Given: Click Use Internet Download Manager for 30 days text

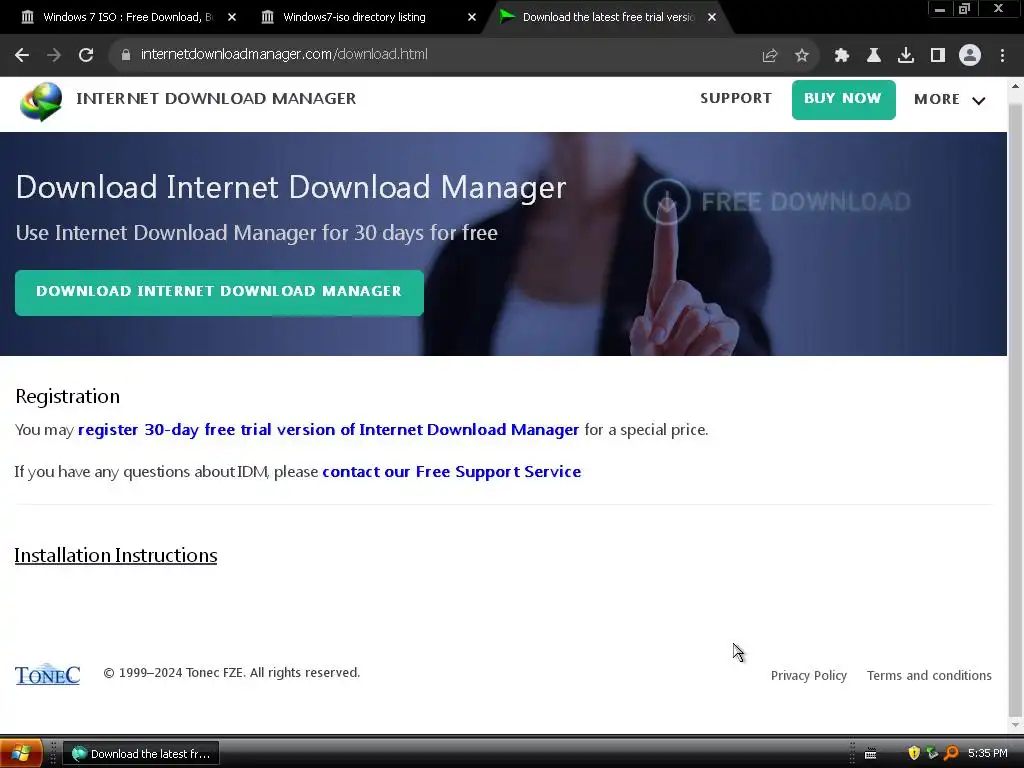Looking at the screenshot, I should point(257,232).
